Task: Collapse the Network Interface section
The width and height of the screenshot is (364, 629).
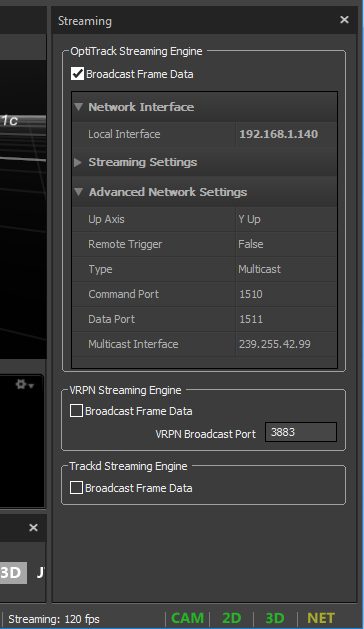Action: pos(79,107)
